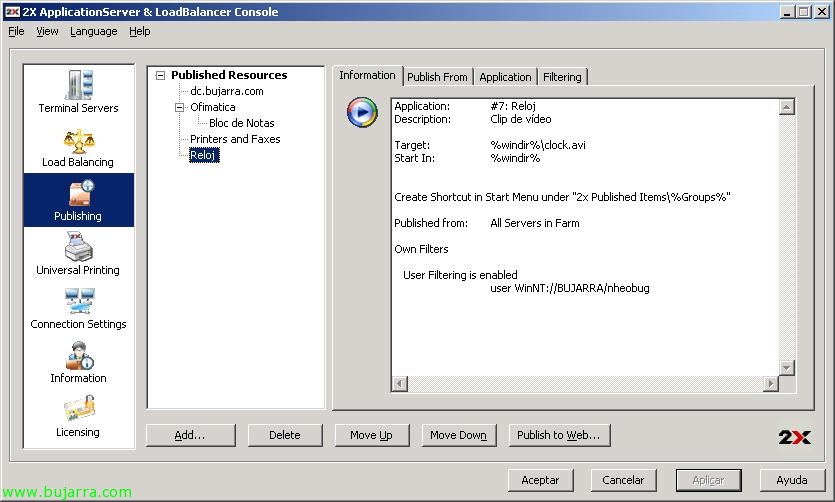Click the Licensing label

pyautogui.click(x=78, y=432)
